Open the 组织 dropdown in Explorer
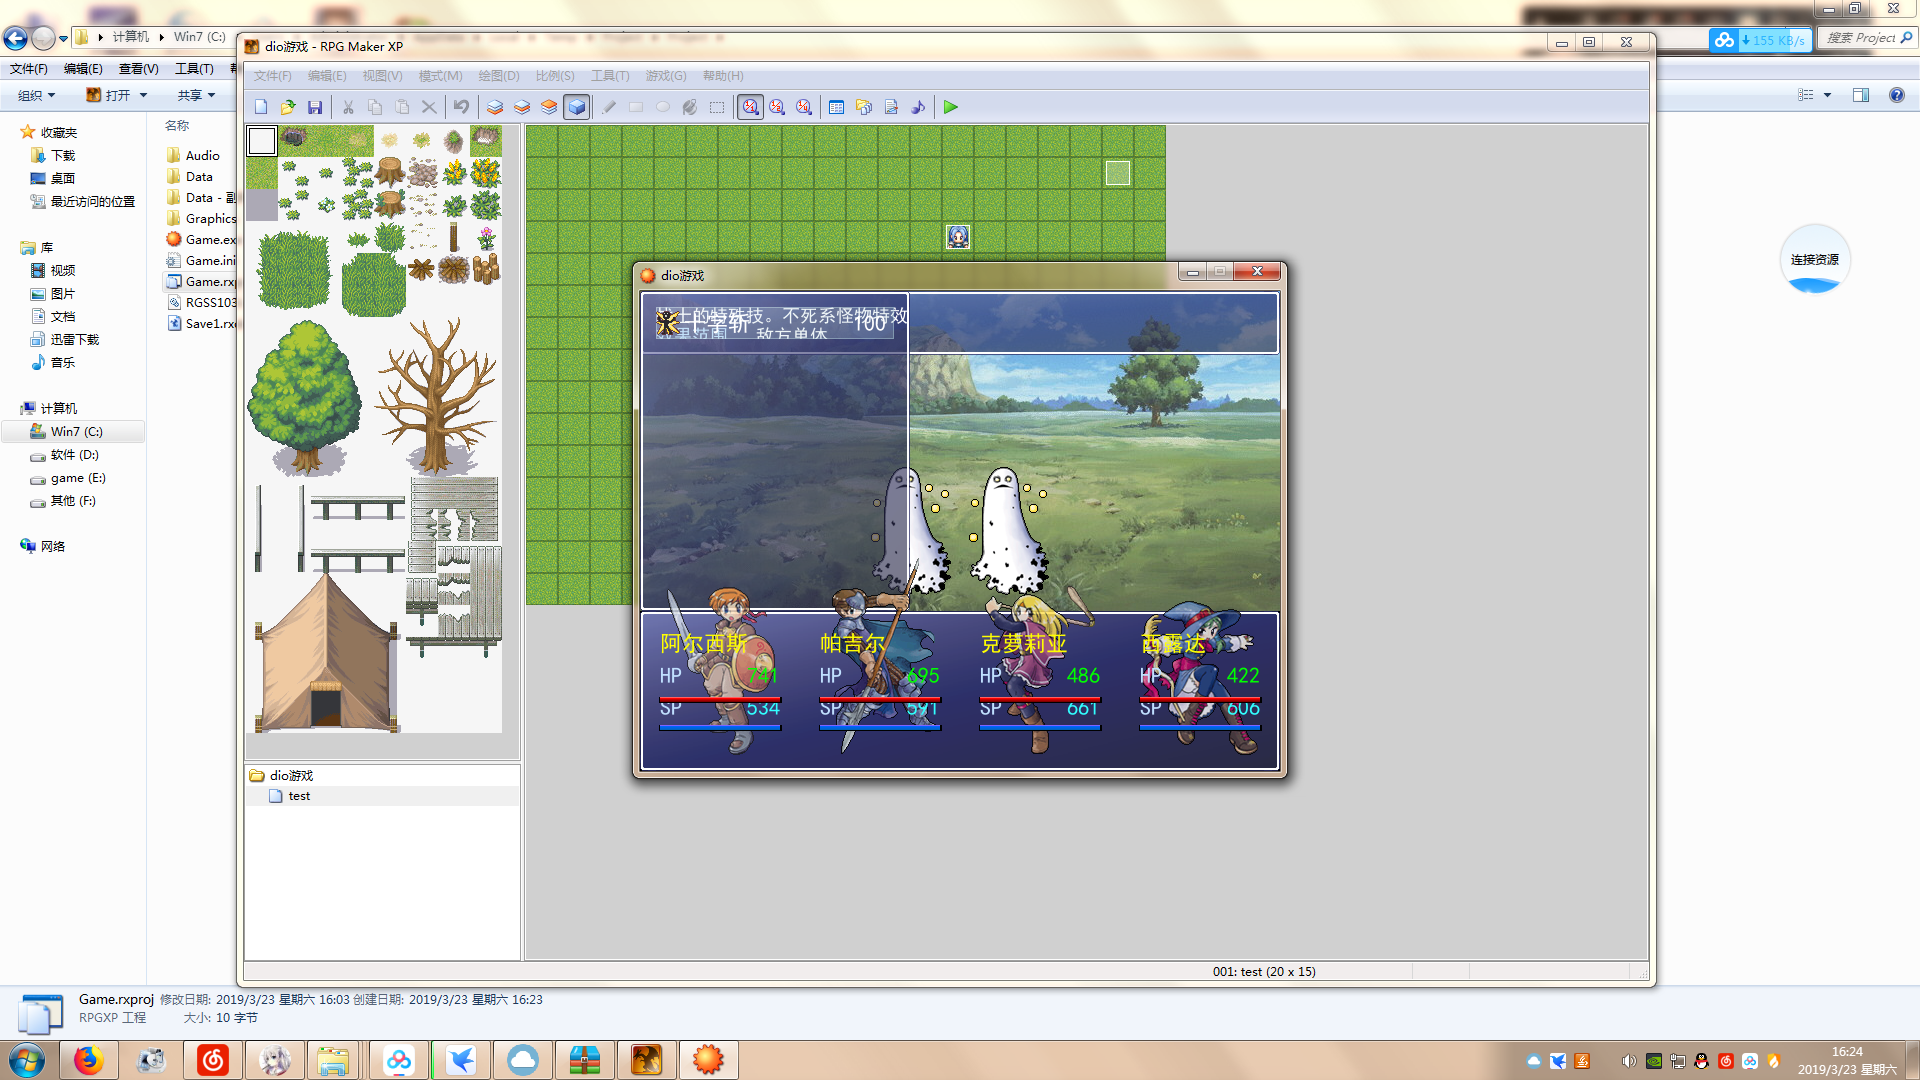The height and width of the screenshot is (1080, 1920). point(36,95)
